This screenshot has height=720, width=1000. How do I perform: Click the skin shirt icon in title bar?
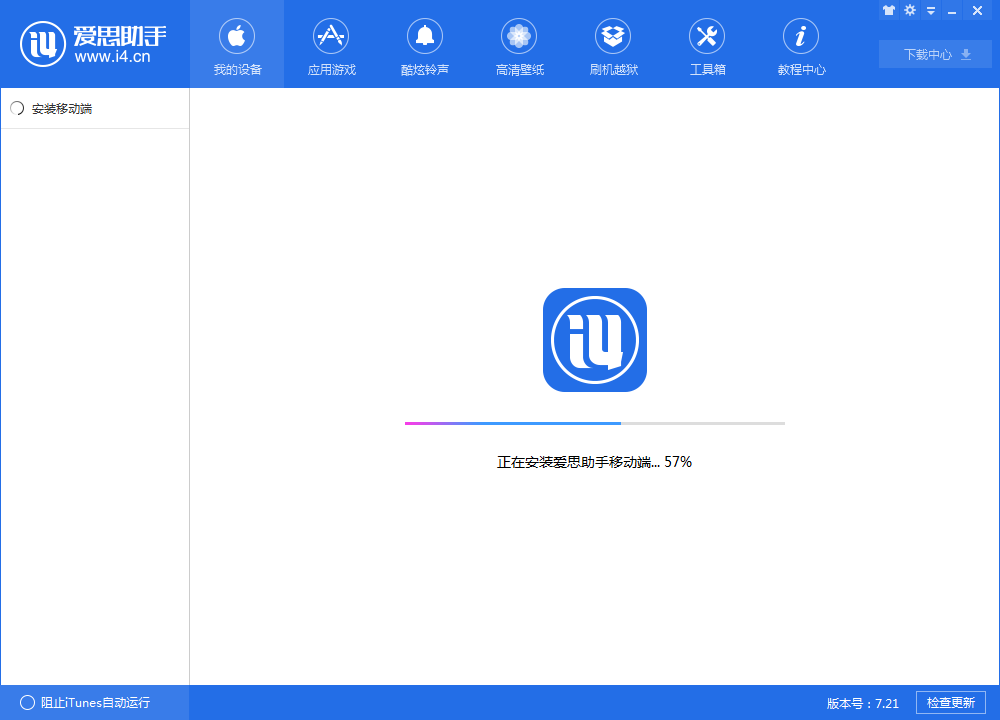(889, 10)
